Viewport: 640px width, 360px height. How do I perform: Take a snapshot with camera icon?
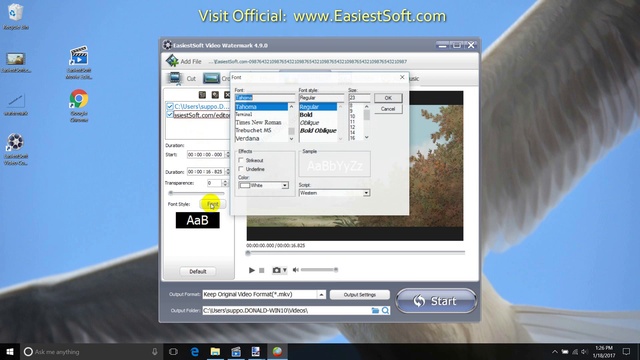[276, 270]
